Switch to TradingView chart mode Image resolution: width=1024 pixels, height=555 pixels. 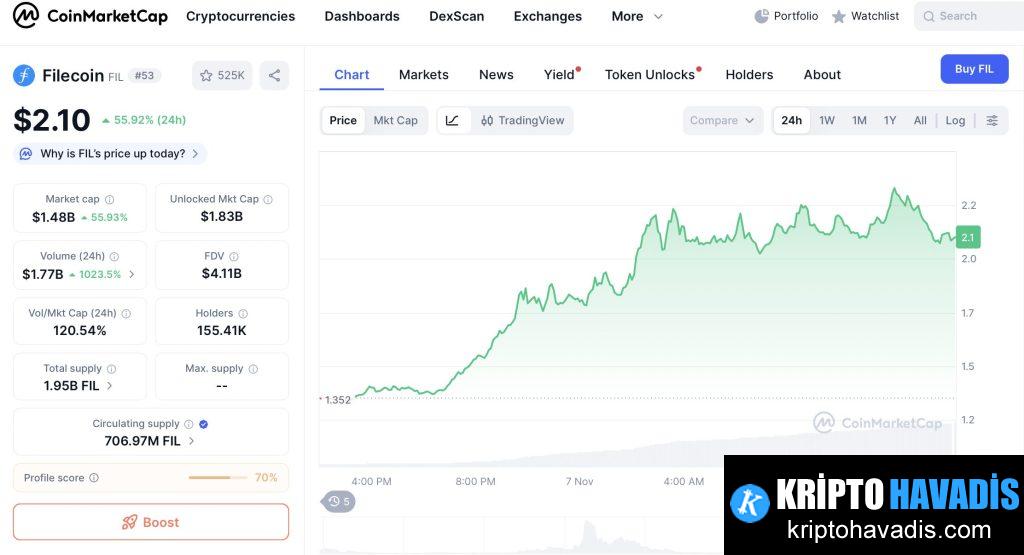point(522,120)
